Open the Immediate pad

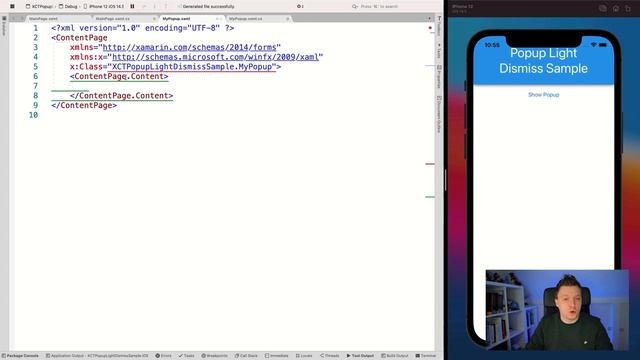tap(277, 356)
